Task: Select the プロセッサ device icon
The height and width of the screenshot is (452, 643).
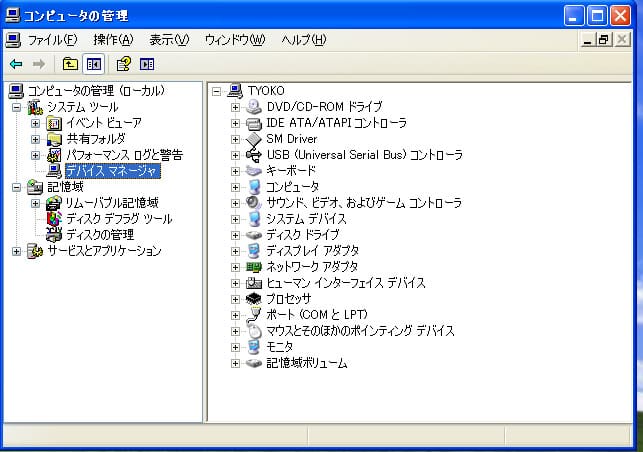Action: (x=254, y=299)
